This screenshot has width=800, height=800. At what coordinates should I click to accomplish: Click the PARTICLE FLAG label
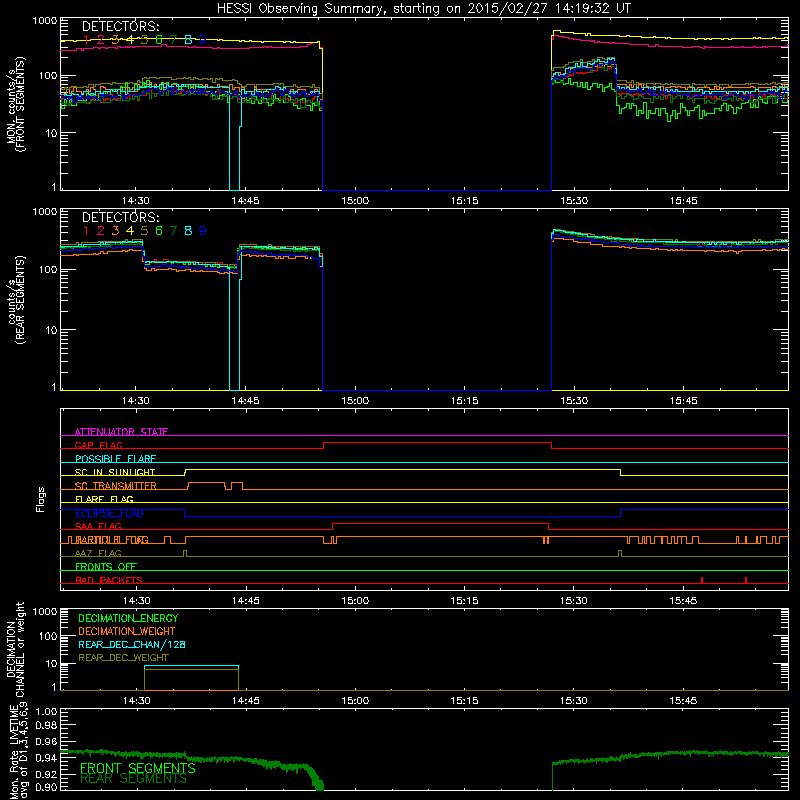click(112, 540)
